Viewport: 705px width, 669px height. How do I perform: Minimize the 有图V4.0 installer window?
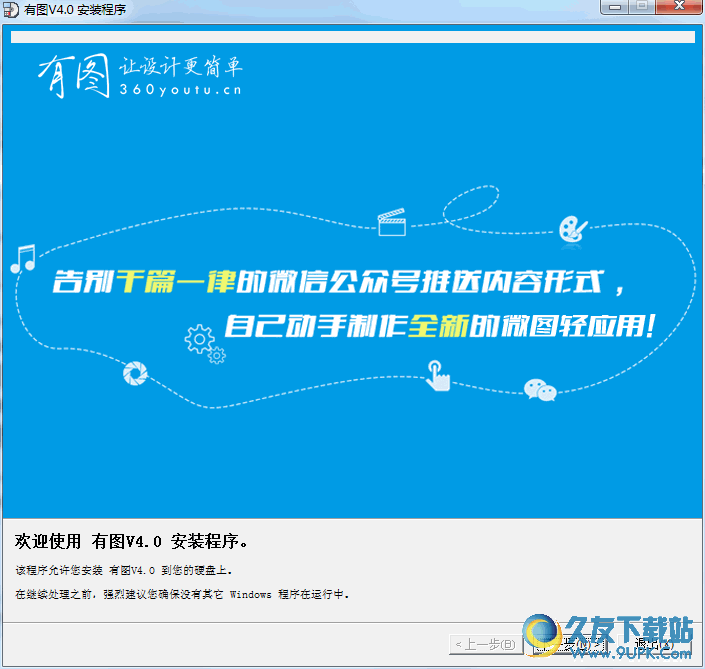click(615, 7)
